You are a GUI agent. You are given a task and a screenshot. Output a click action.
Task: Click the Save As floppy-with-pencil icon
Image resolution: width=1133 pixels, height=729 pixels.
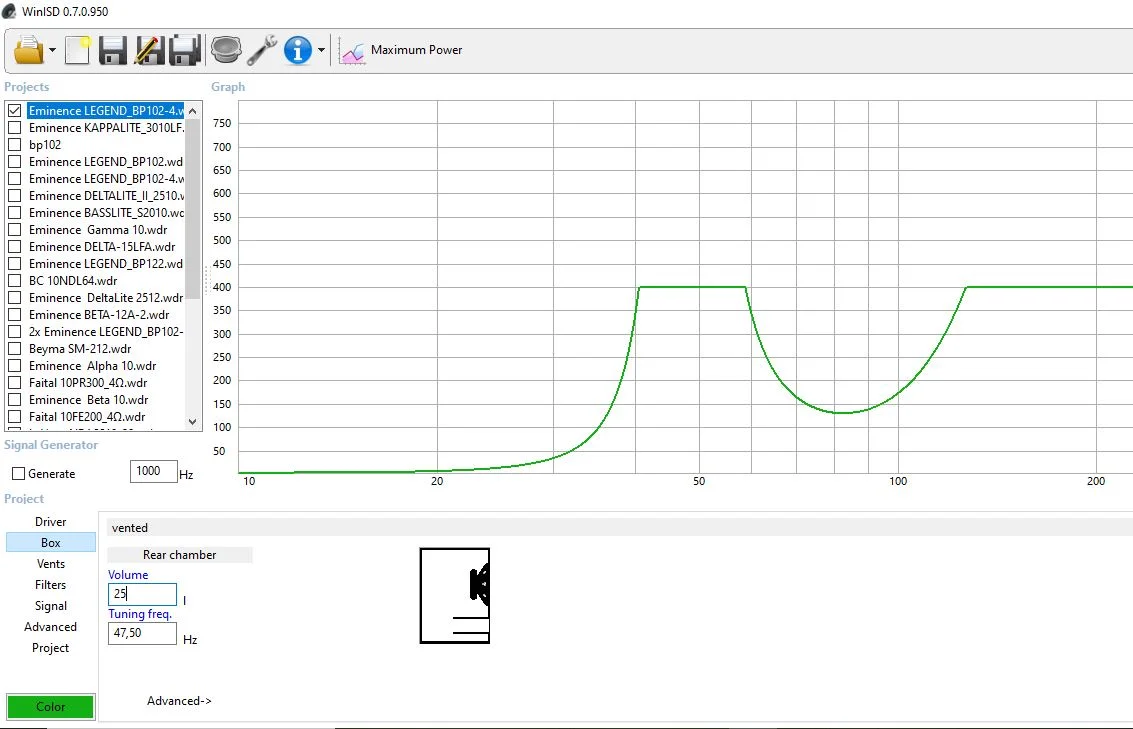point(149,49)
